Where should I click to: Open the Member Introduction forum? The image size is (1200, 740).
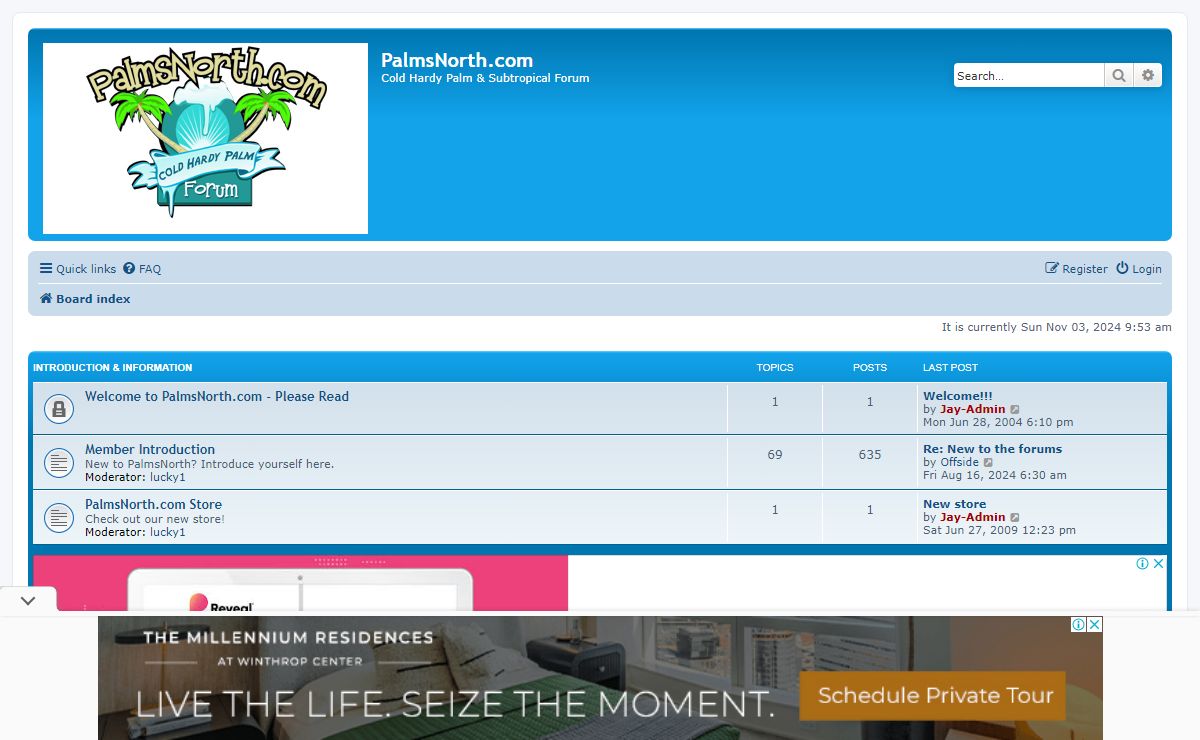tap(150, 449)
